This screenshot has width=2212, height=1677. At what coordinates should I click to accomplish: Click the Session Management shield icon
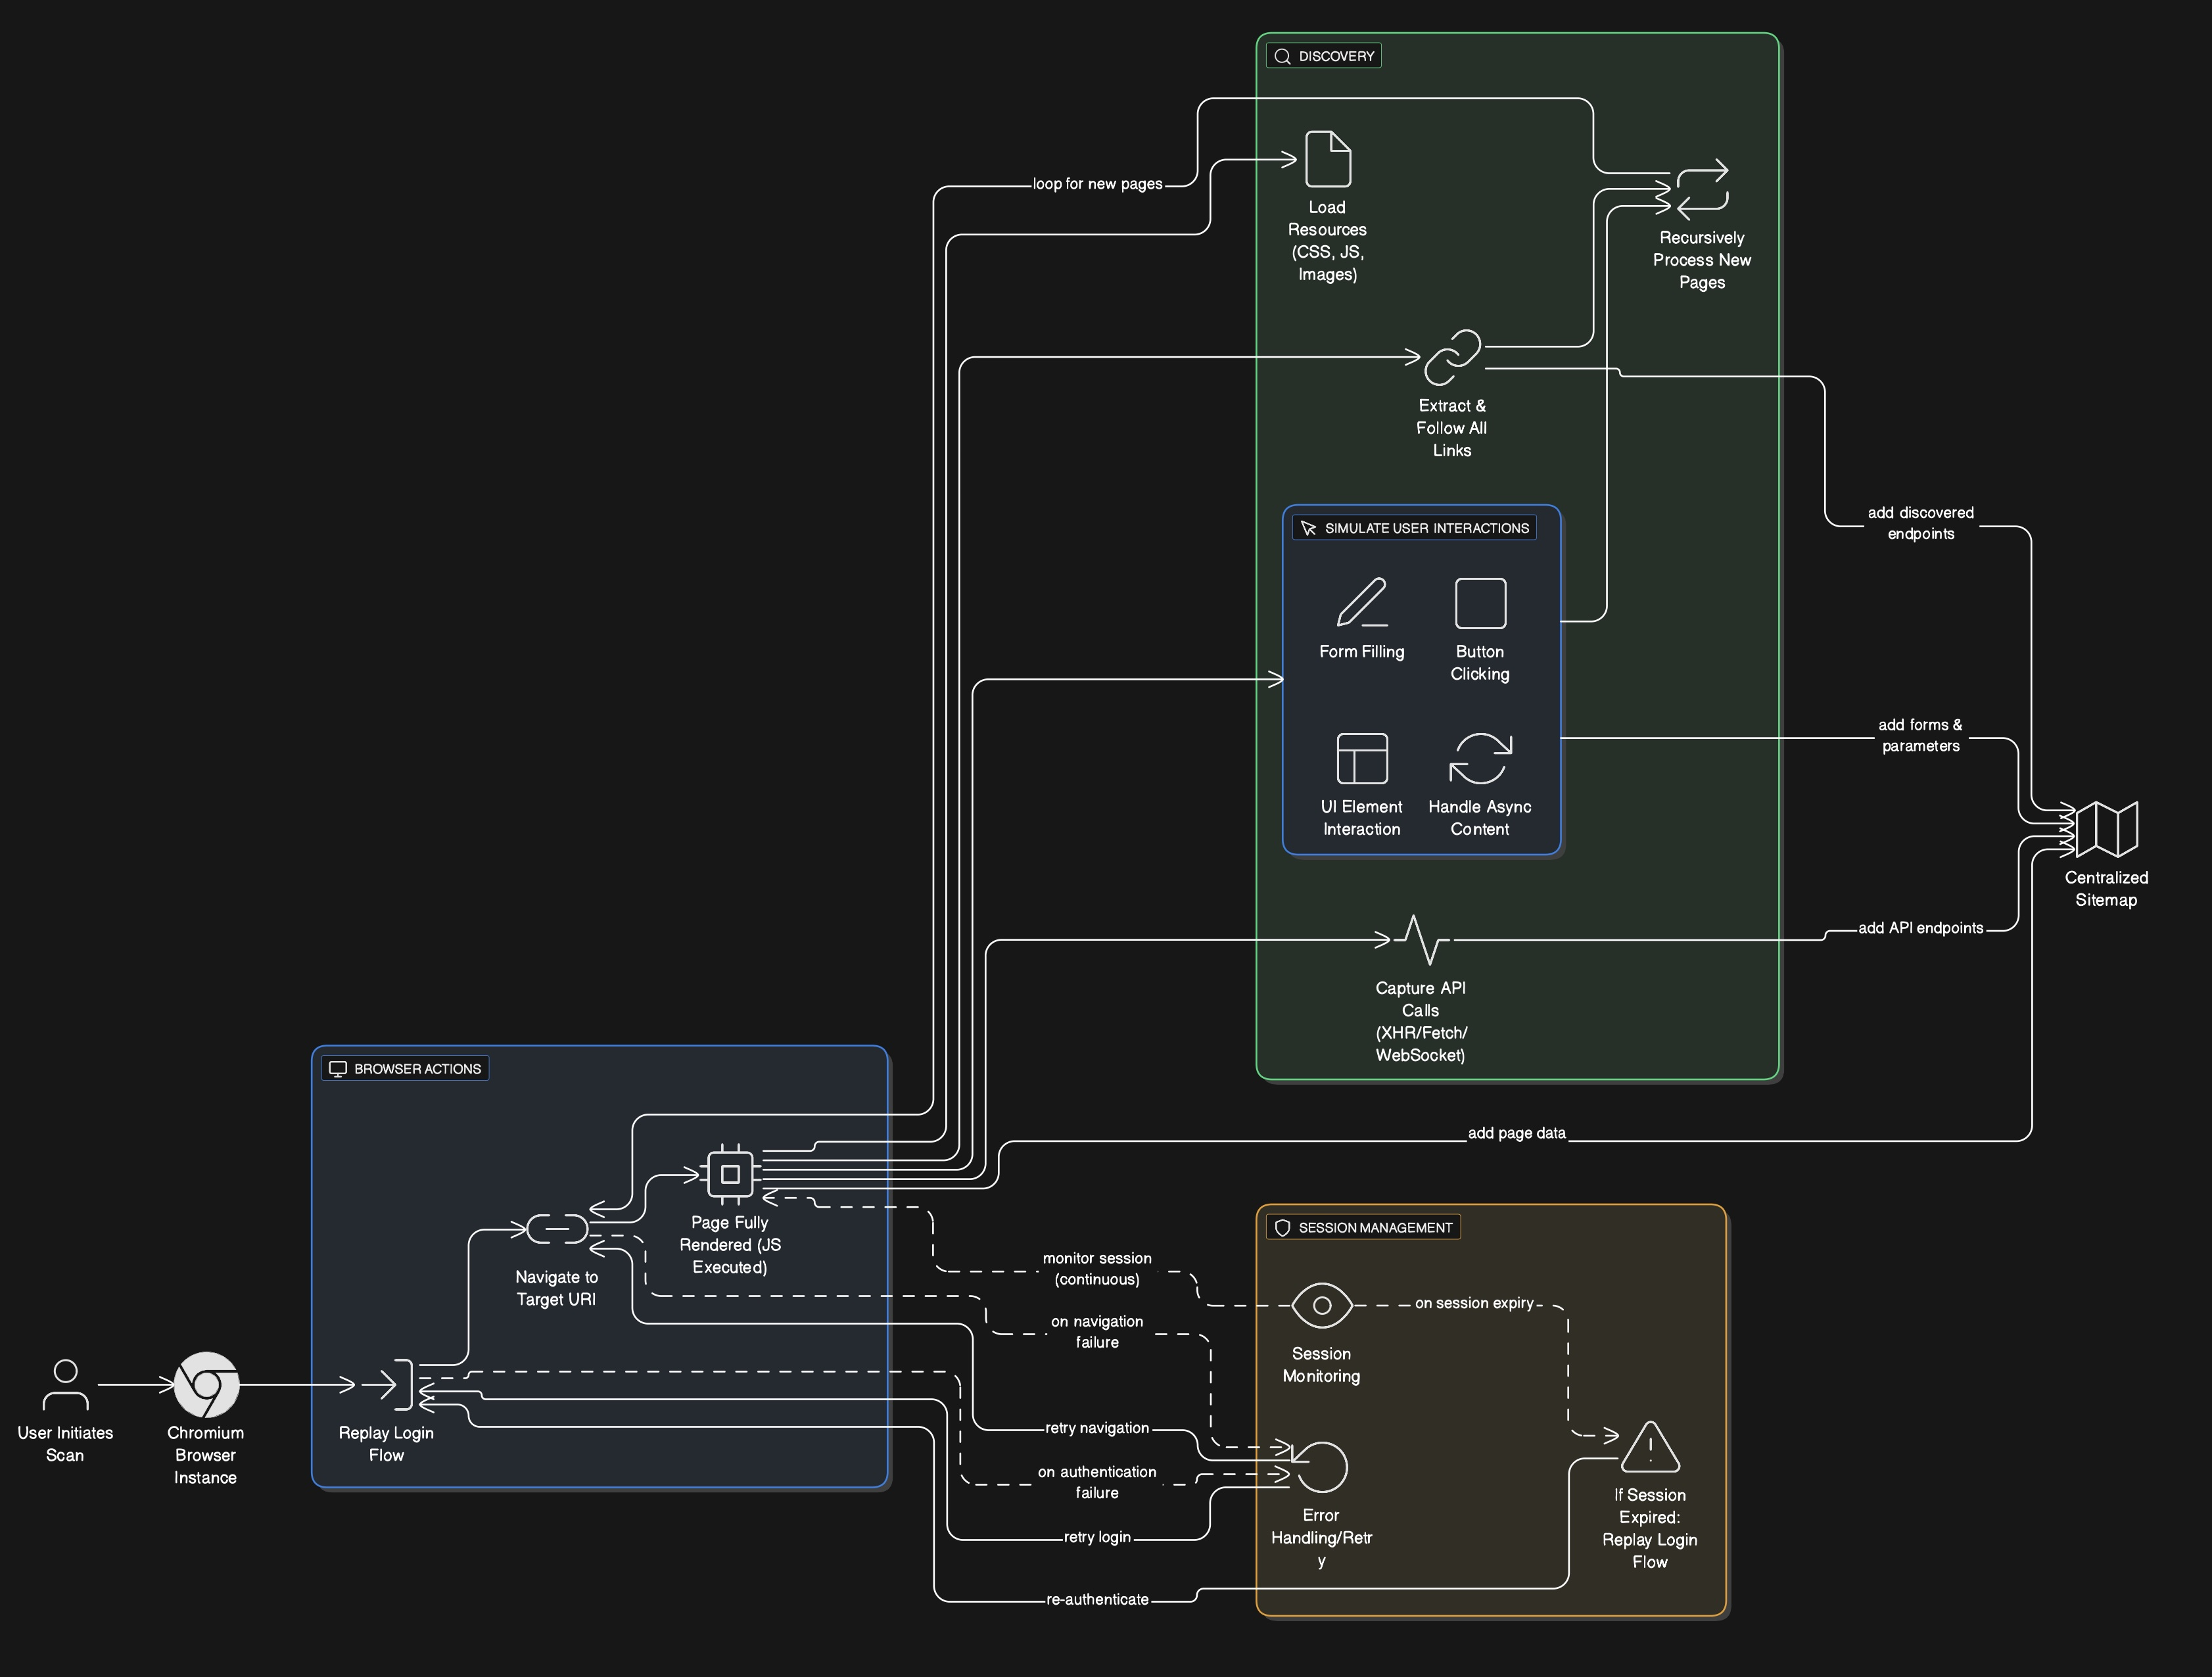pos(1282,1227)
